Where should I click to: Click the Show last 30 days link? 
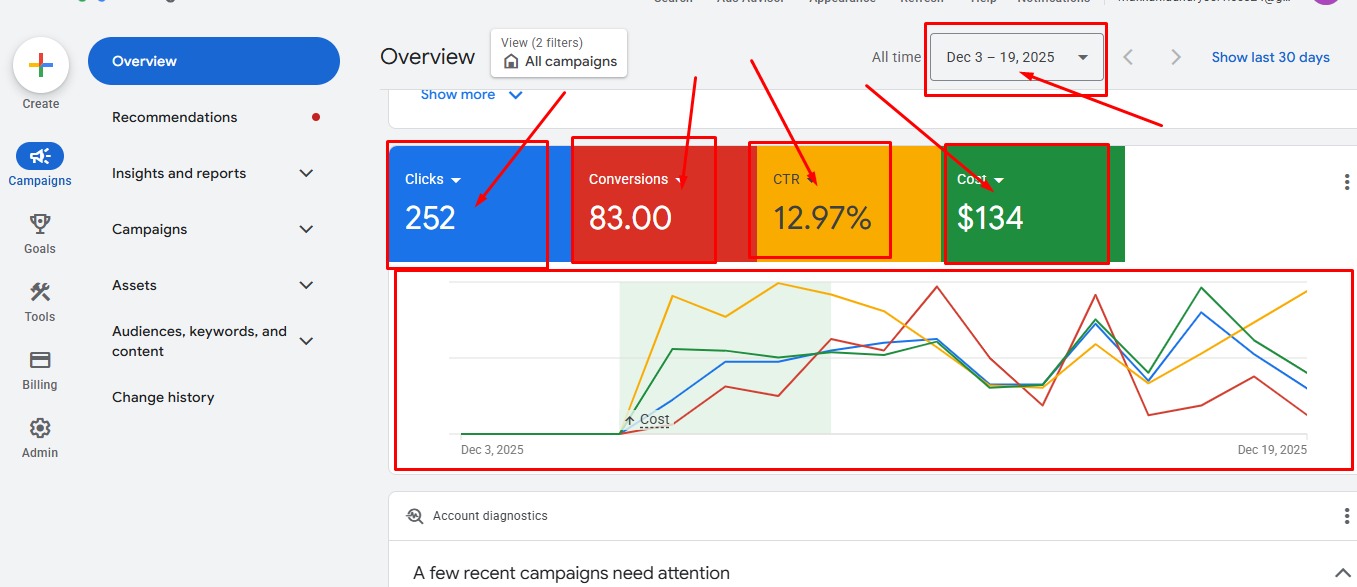pyautogui.click(x=1270, y=58)
